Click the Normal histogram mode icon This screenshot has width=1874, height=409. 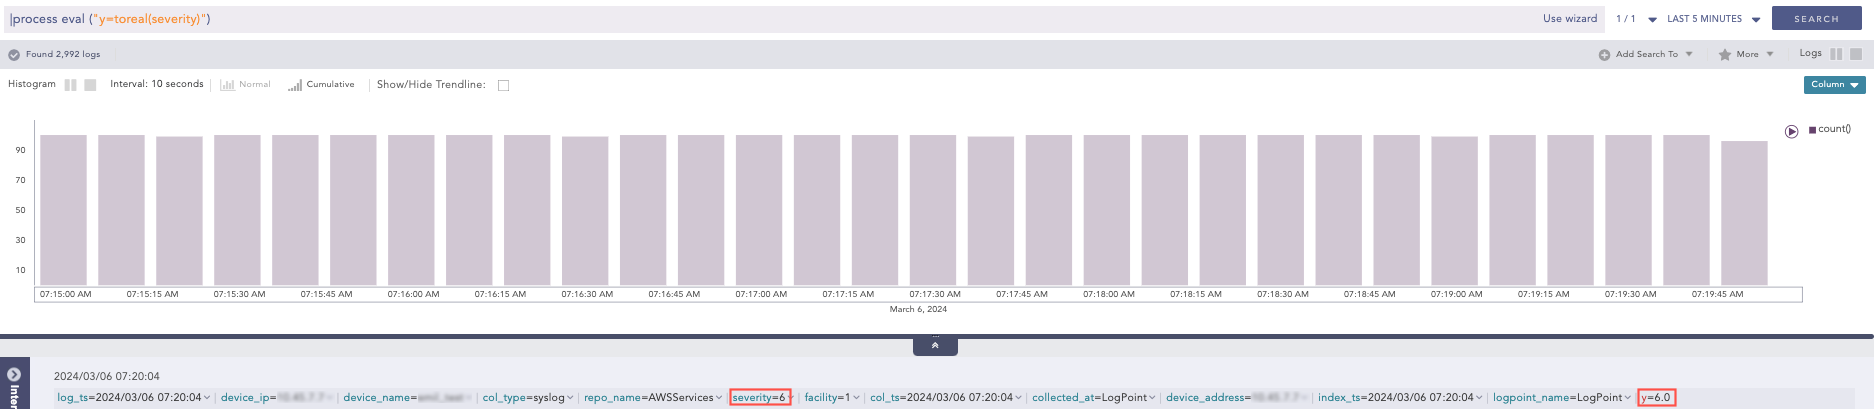point(227,85)
